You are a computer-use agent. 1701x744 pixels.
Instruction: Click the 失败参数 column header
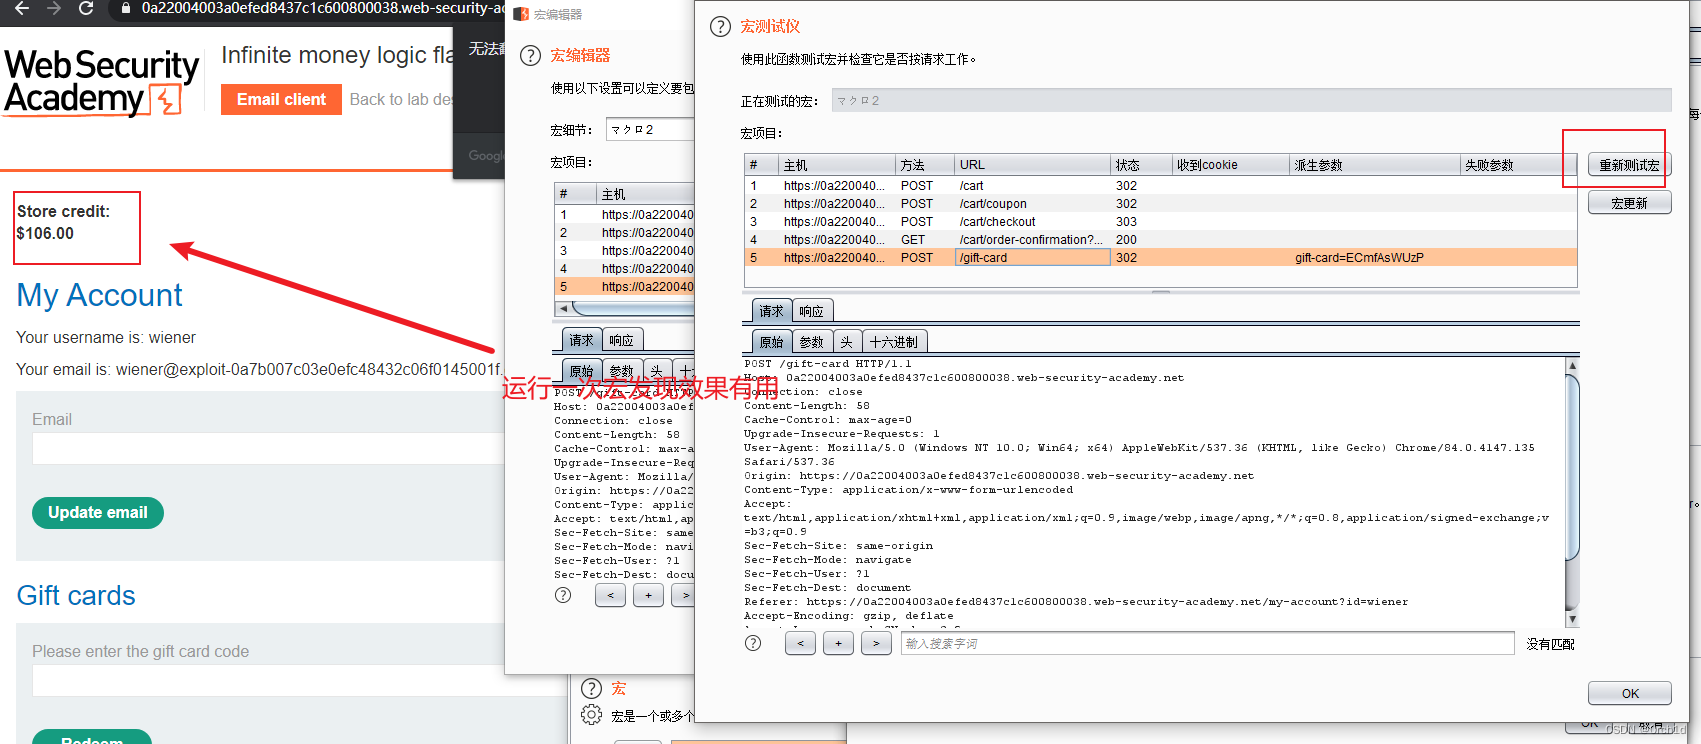coord(1518,165)
